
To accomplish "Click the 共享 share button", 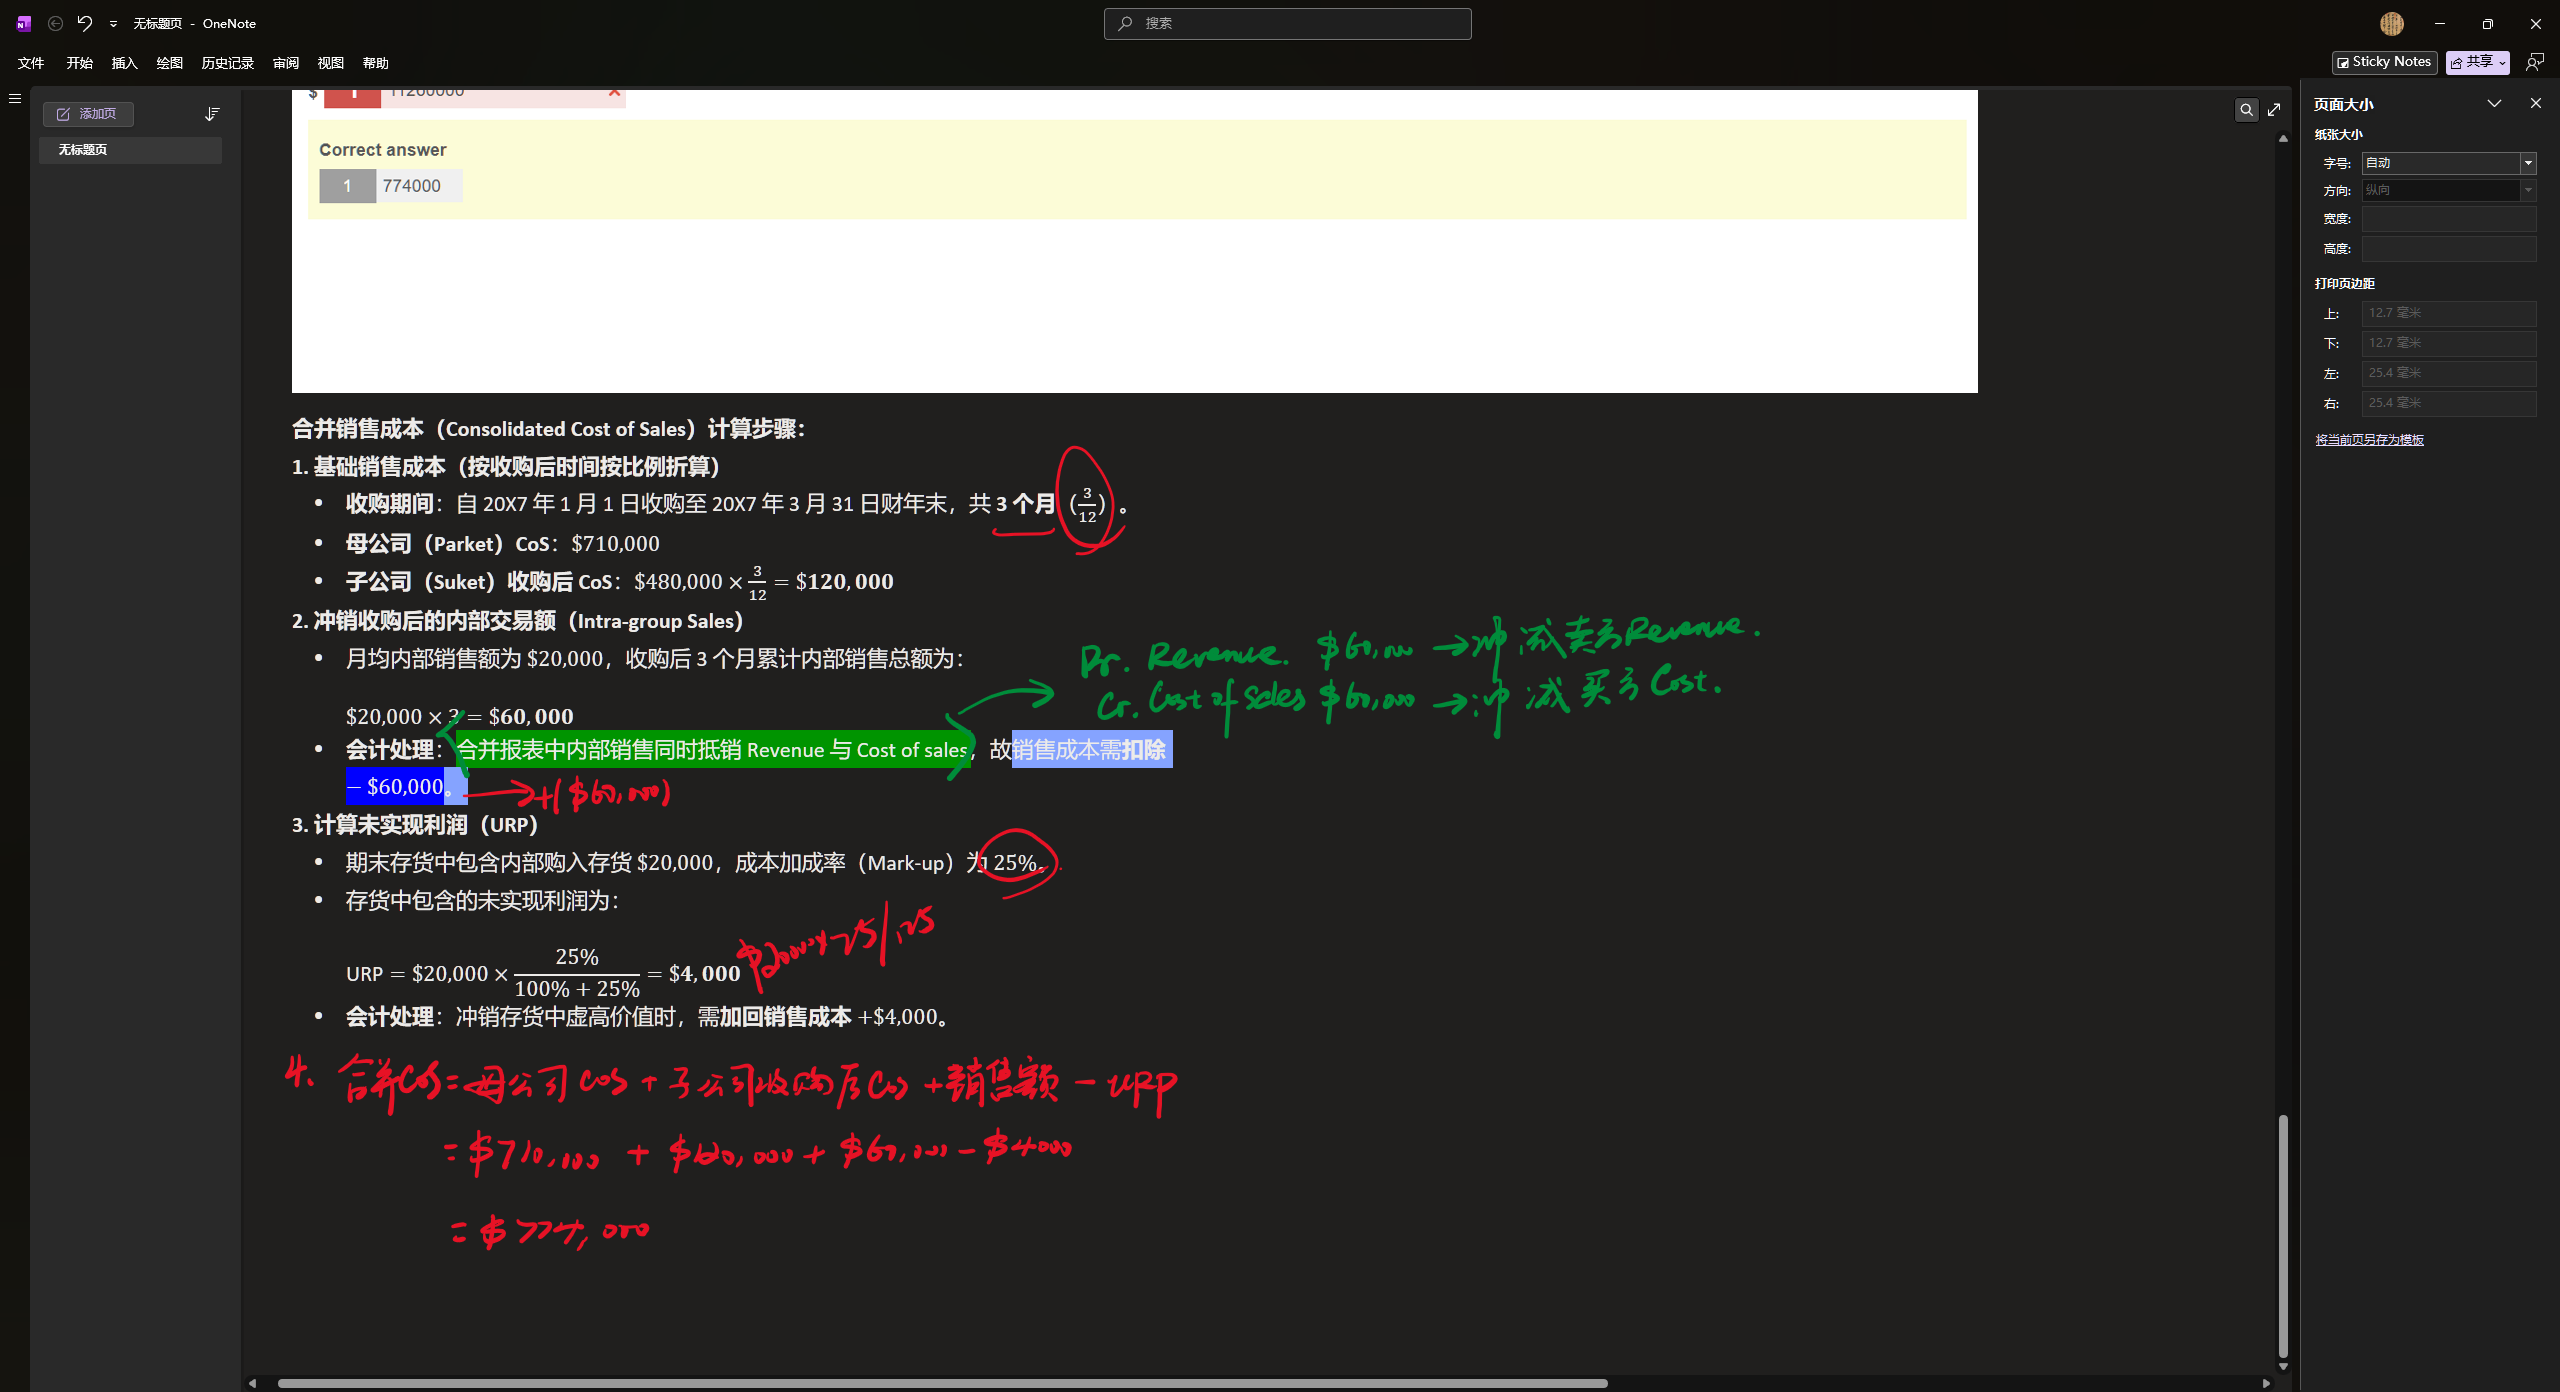I will click(2477, 62).
